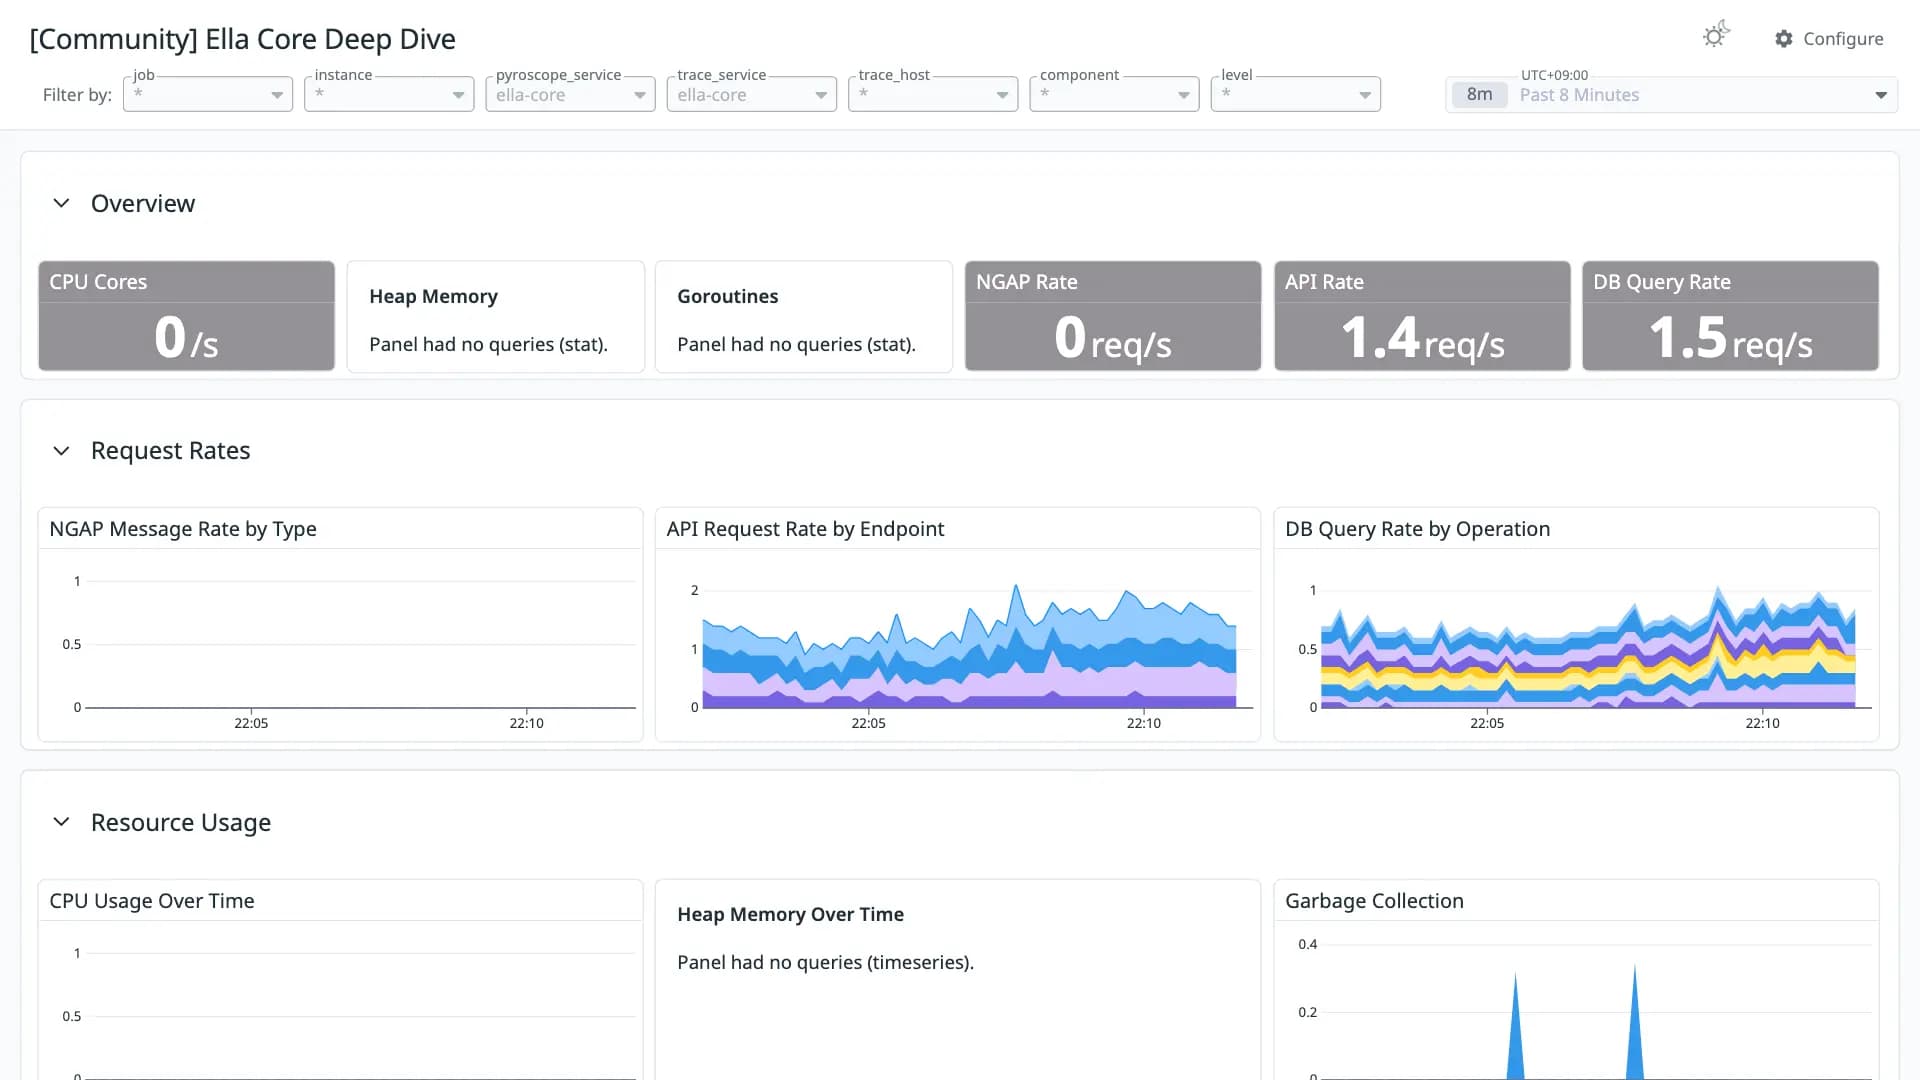Collapse the Request Rates section chevron
The image size is (1920, 1080).
(61, 451)
